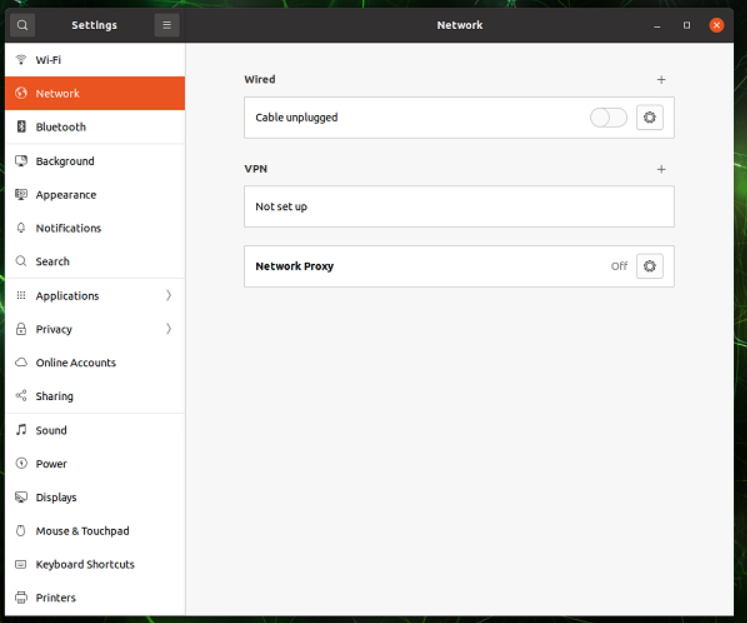747x623 pixels.
Task: Expand Applications chevron arrow
Action: (x=169, y=295)
